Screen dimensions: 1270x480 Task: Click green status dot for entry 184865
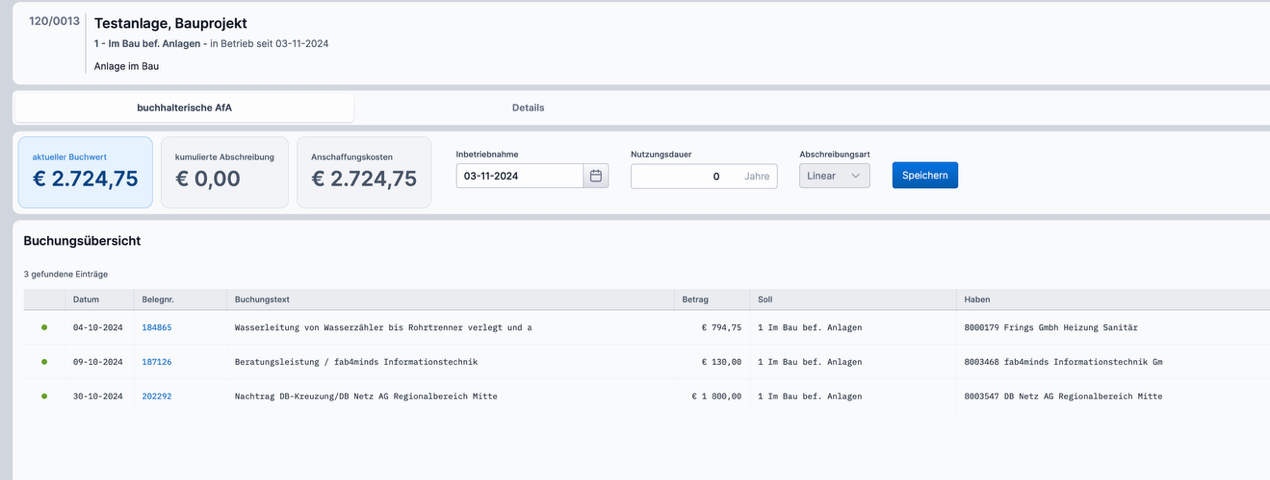(x=44, y=327)
